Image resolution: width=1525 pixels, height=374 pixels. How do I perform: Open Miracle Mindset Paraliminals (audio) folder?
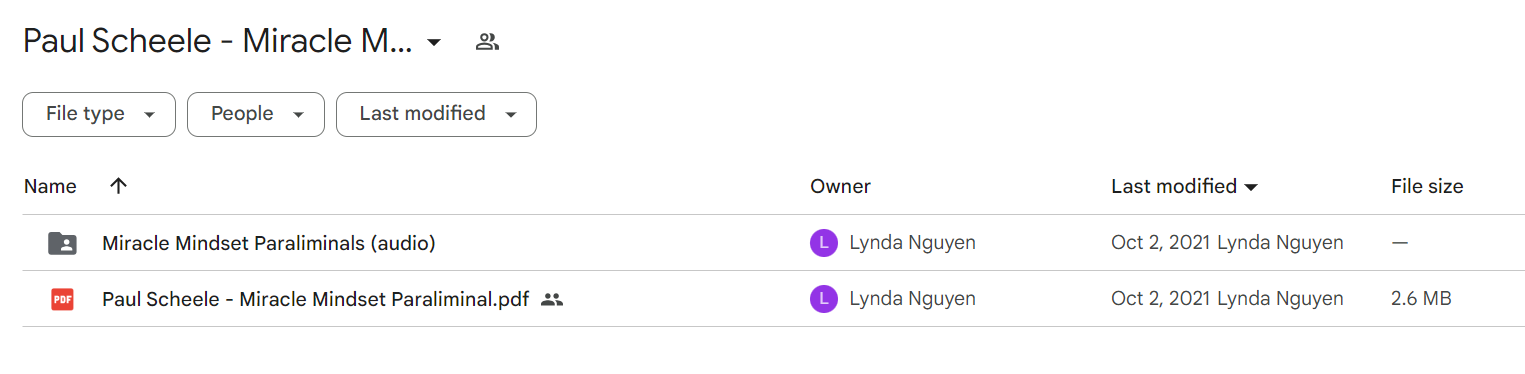click(x=269, y=243)
